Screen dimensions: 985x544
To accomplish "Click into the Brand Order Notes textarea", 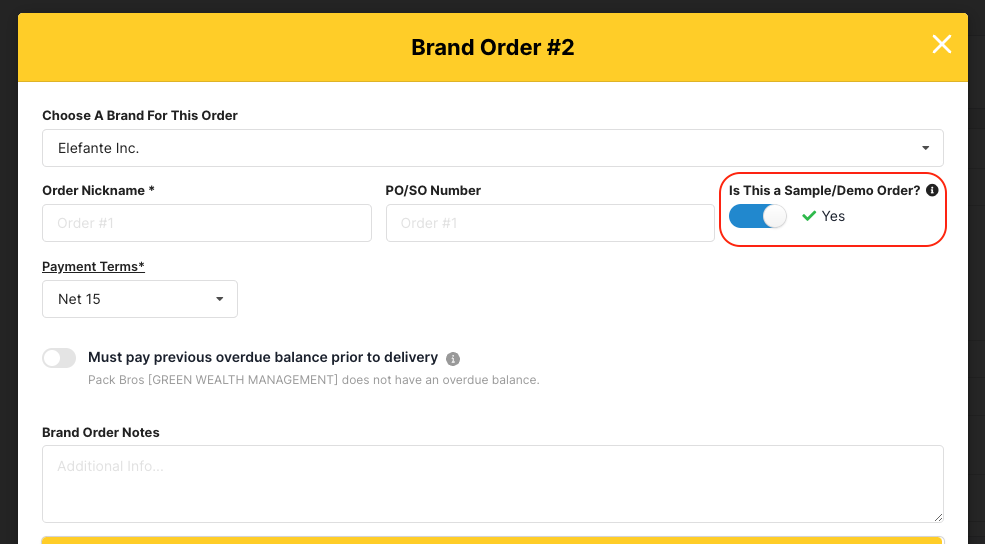I will [x=492, y=483].
